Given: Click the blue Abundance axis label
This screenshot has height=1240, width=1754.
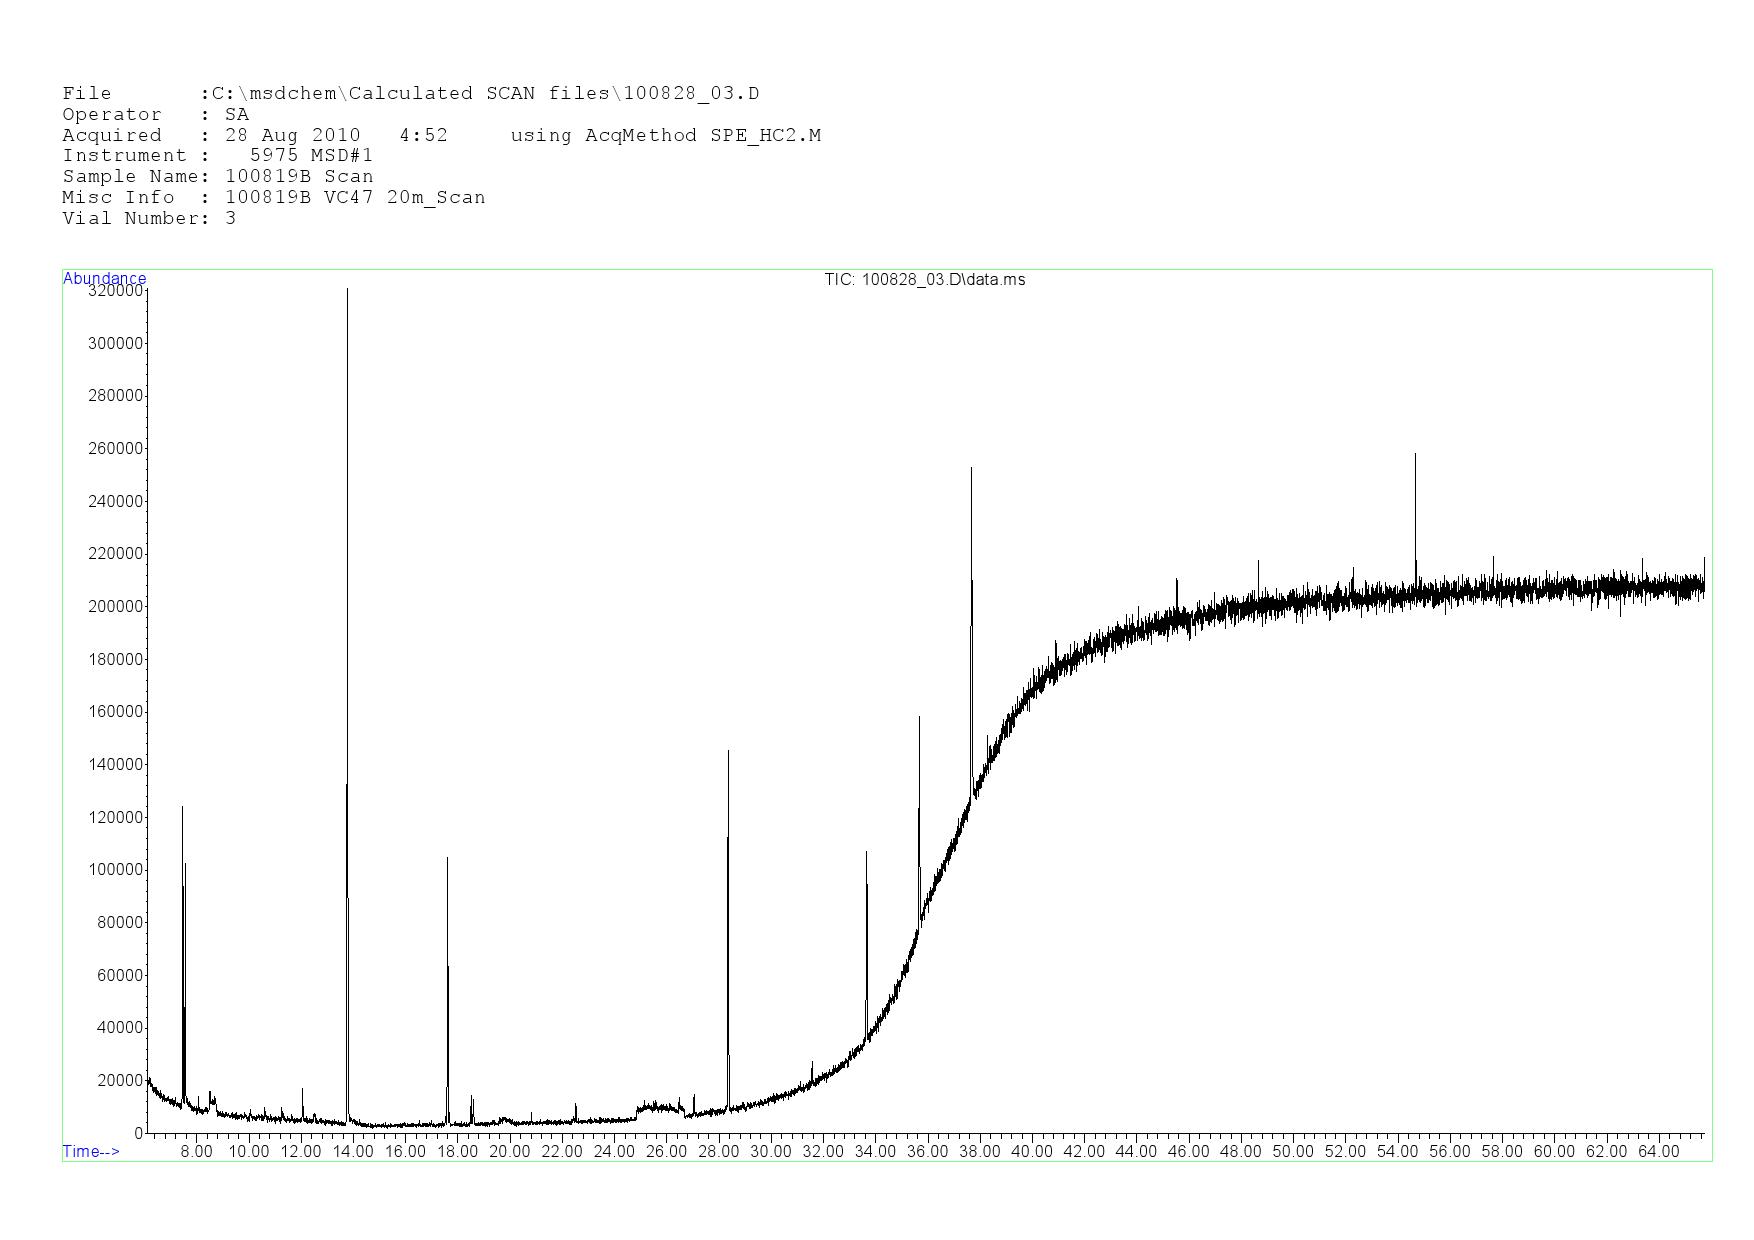Looking at the screenshot, I should tap(104, 278).
